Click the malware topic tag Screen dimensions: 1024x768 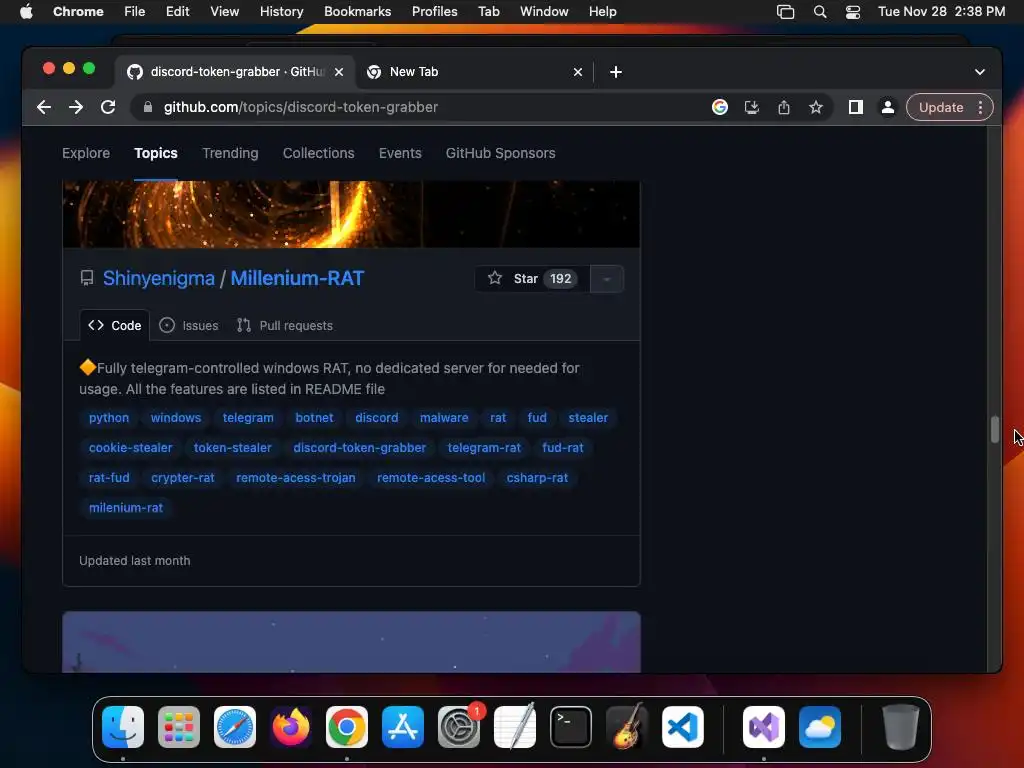pyautogui.click(x=444, y=418)
